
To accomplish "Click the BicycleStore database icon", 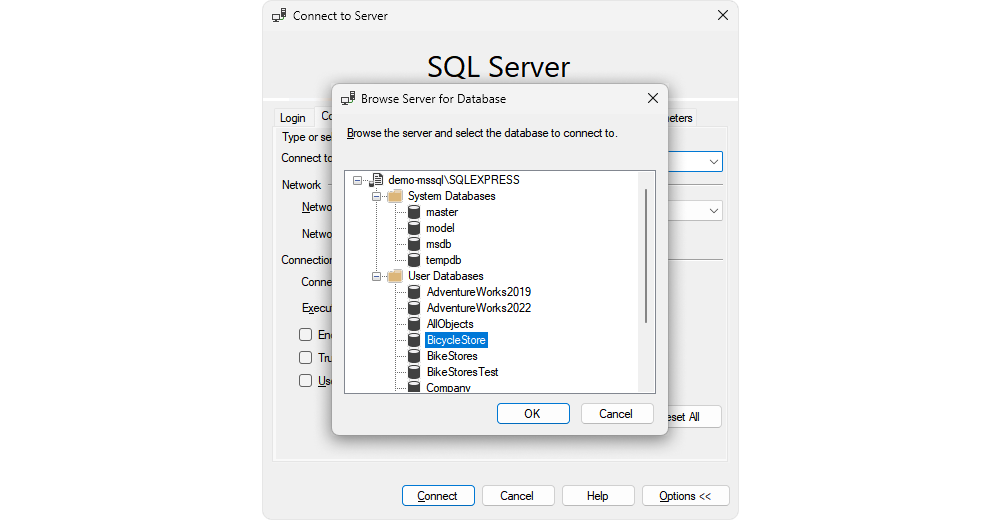I will pos(414,339).
